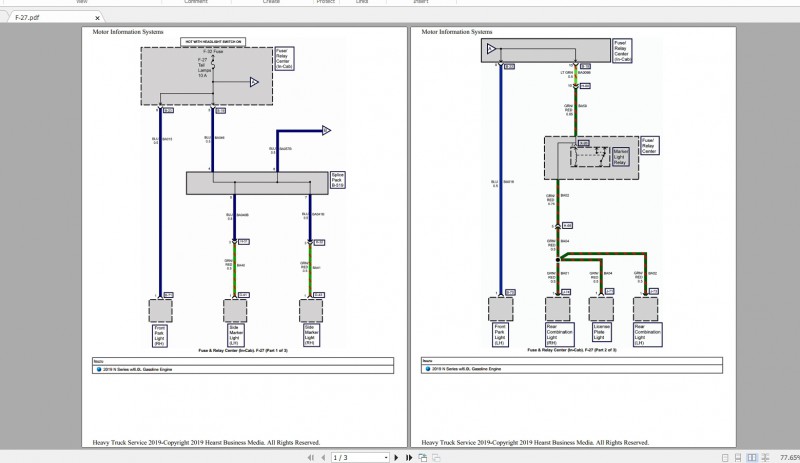Viewport: 800px width, 463px height.
Task: Switch to single page view layout
Action: (725, 458)
